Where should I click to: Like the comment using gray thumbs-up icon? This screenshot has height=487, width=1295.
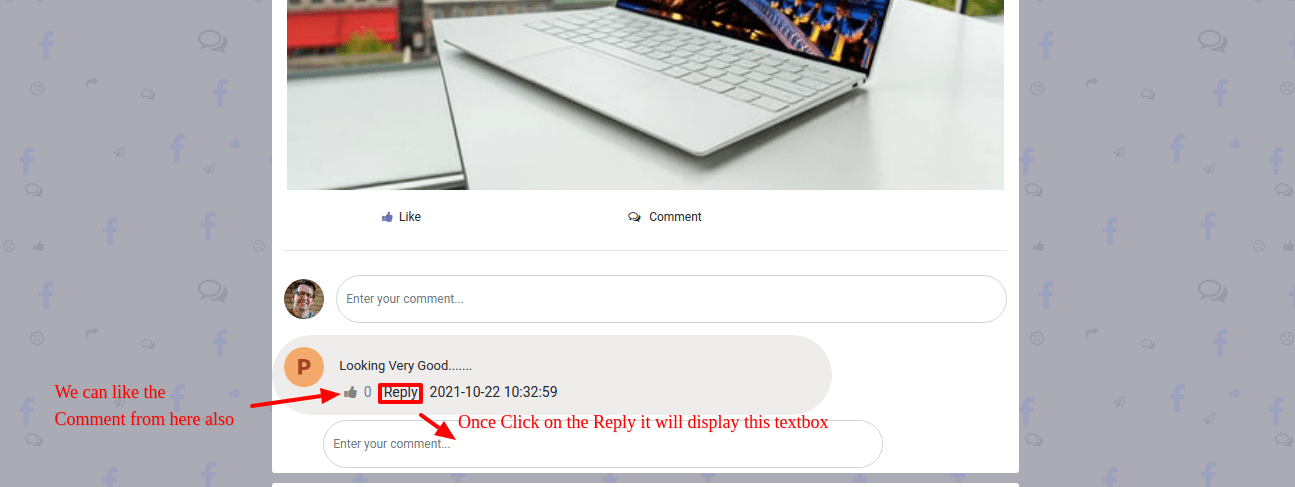tap(350, 392)
